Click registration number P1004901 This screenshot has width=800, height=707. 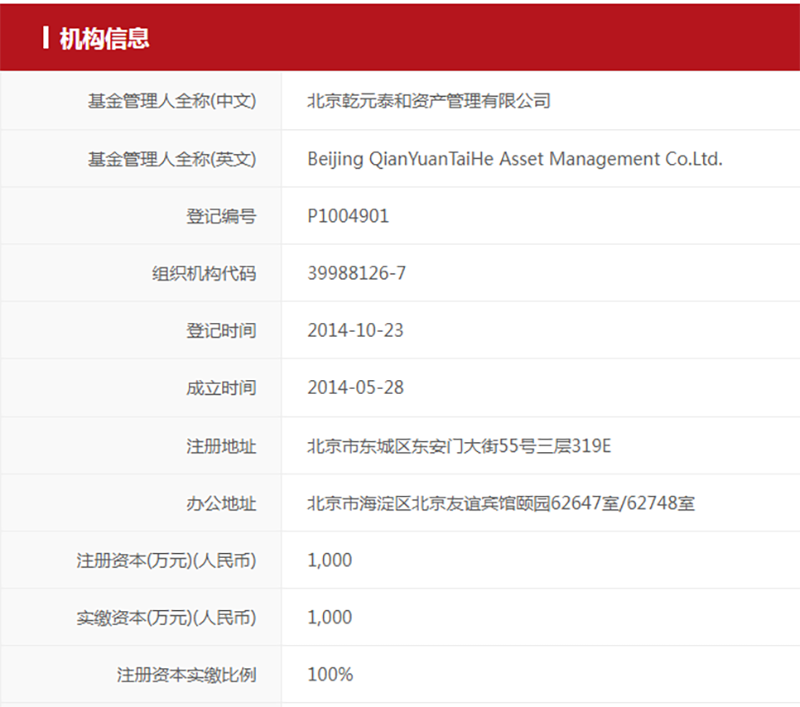pyautogui.click(x=348, y=216)
